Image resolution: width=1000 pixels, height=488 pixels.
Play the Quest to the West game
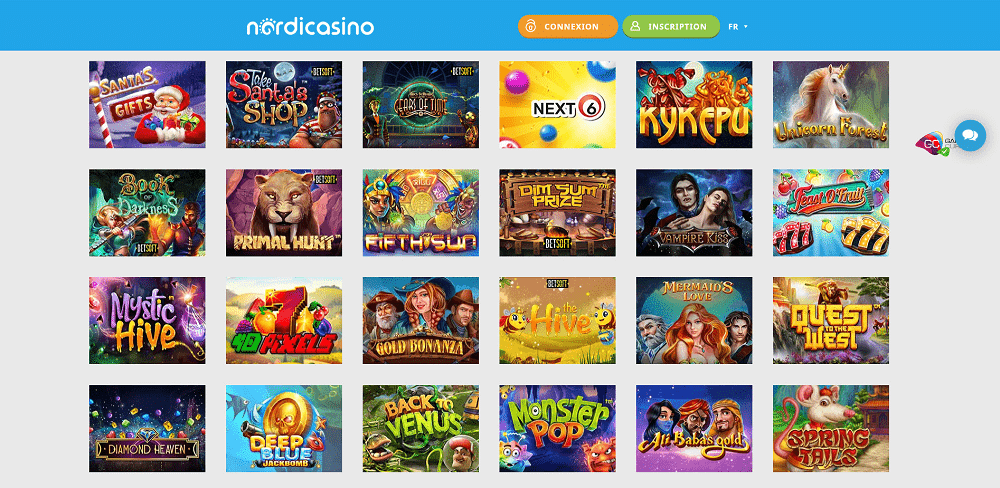831,320
